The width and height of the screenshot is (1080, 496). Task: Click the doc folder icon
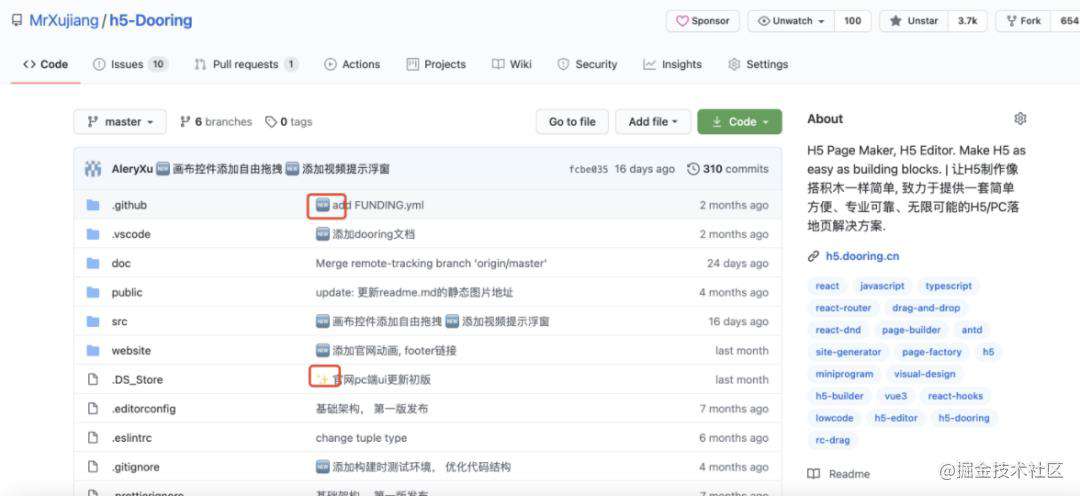93,263
